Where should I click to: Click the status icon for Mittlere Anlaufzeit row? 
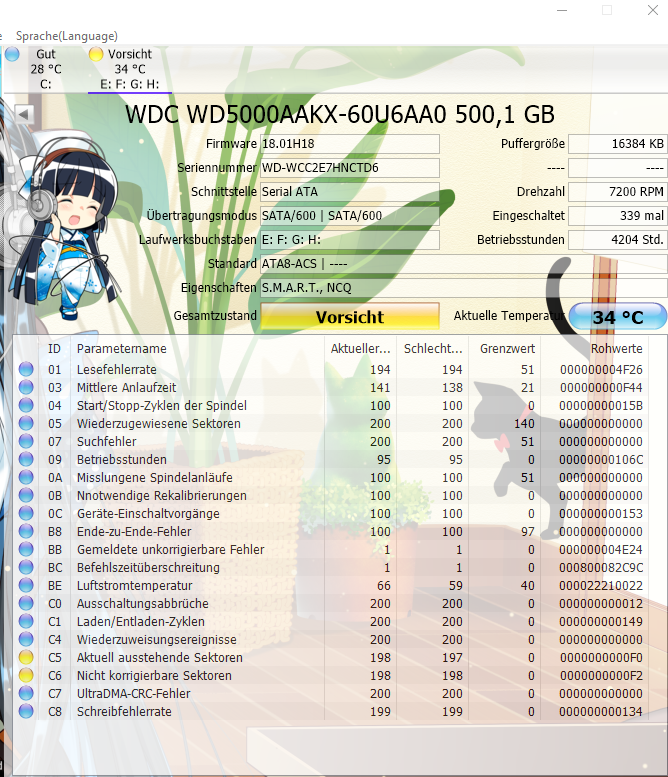(26, 387)
